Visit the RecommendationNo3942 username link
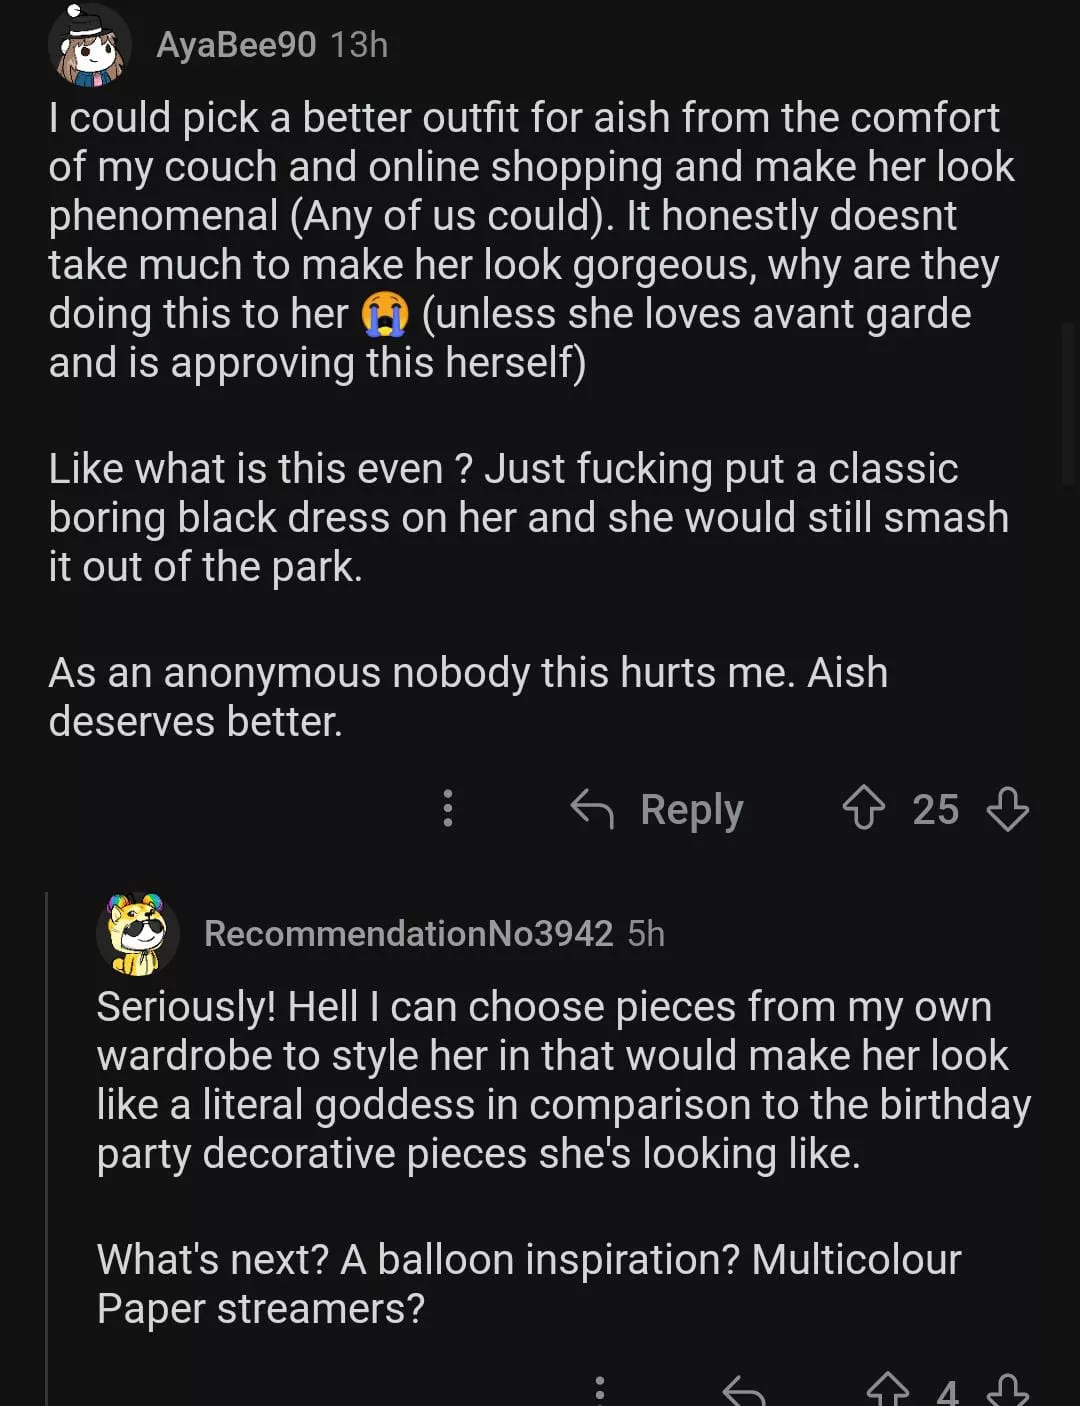The width and height of the screenshot is (1080, 1406). point(408,934)
